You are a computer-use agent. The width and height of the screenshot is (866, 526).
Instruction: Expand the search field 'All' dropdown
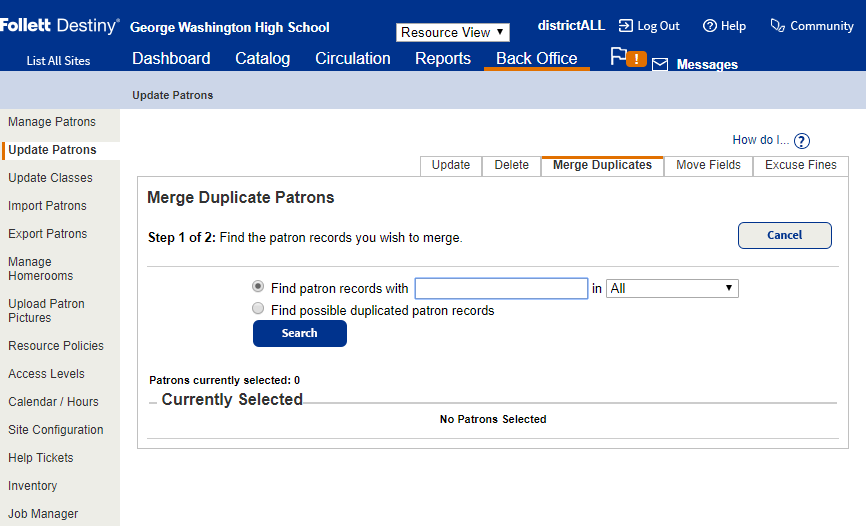672,288
